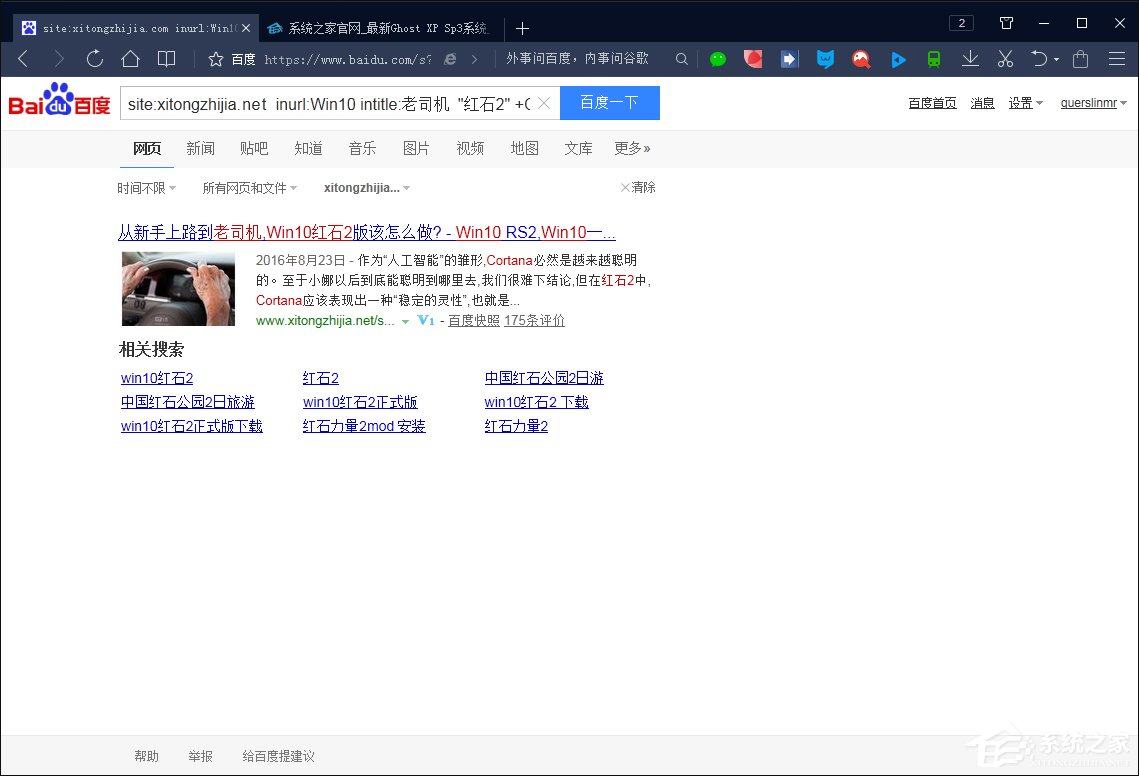Click the 百度一下 search button

(609, 103)
